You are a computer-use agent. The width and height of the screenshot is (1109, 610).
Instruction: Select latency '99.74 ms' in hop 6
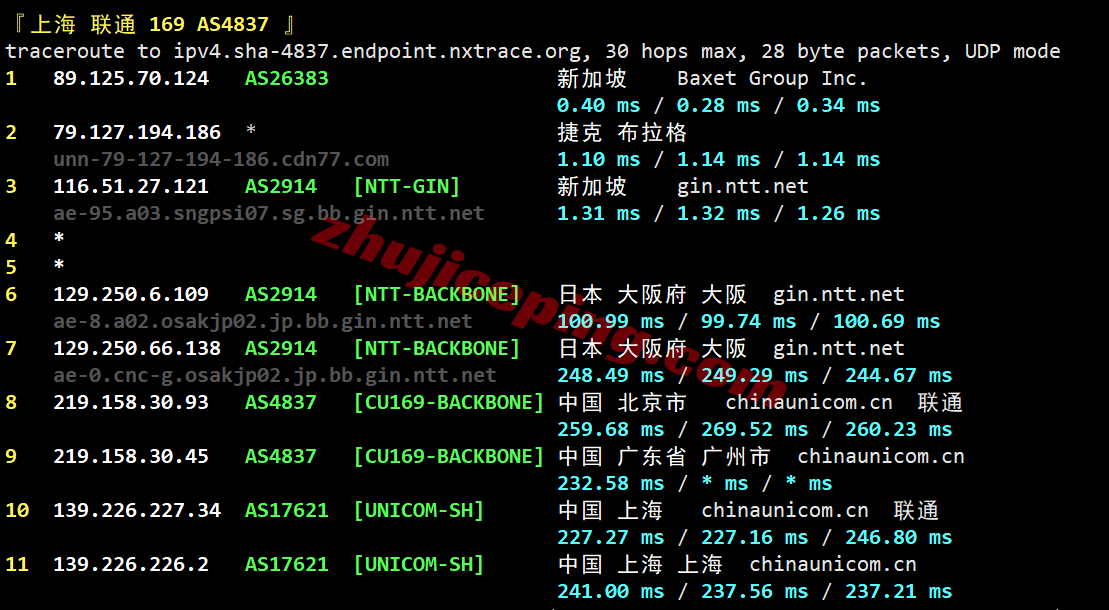tap(748, 321)
